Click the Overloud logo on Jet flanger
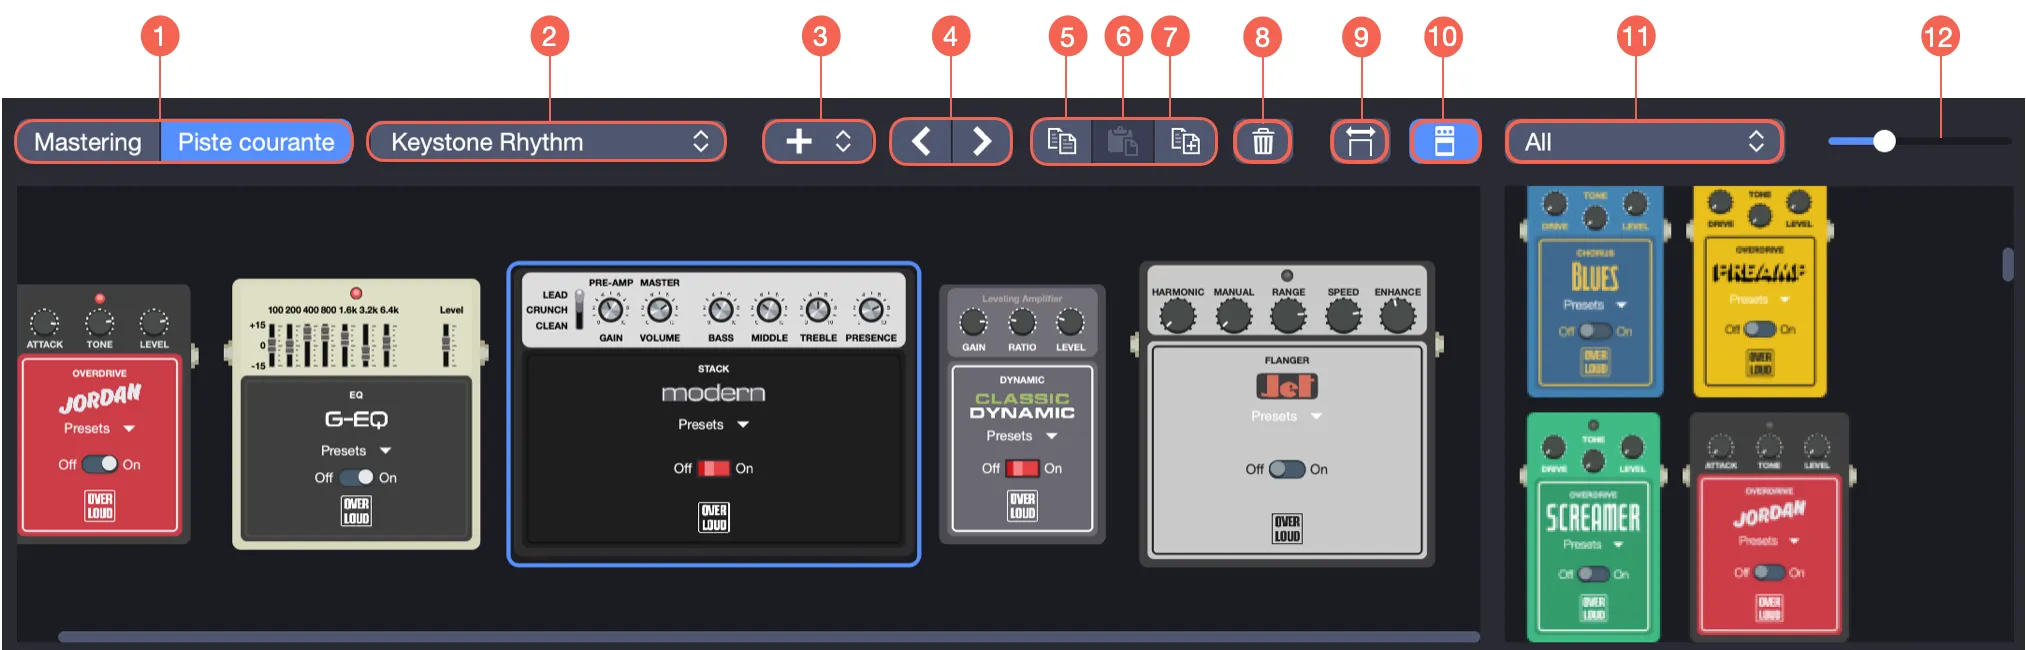Screen dimensions: 2026x650 point(1287,528)
